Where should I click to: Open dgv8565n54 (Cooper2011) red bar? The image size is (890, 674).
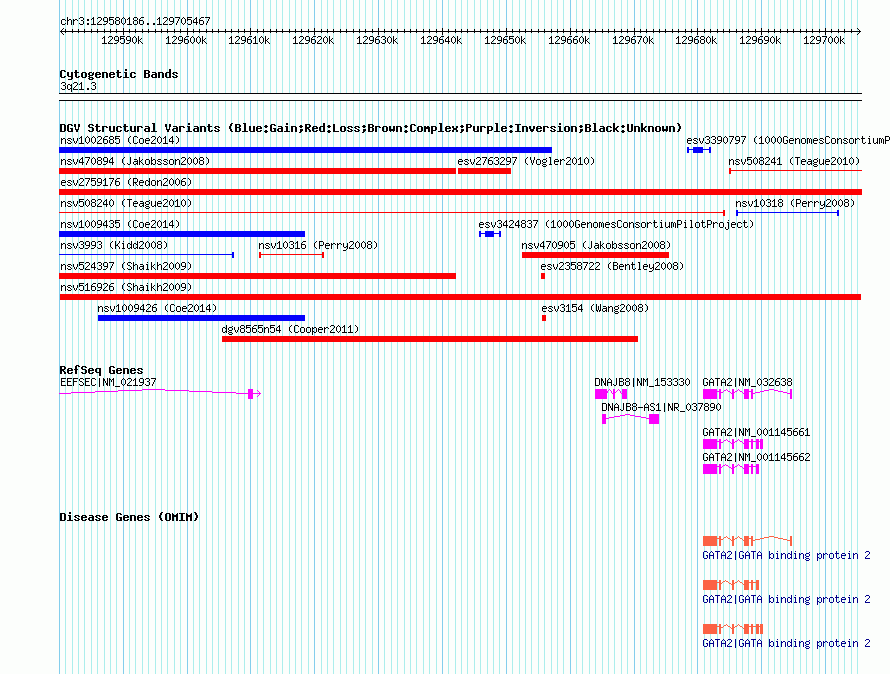430,339
